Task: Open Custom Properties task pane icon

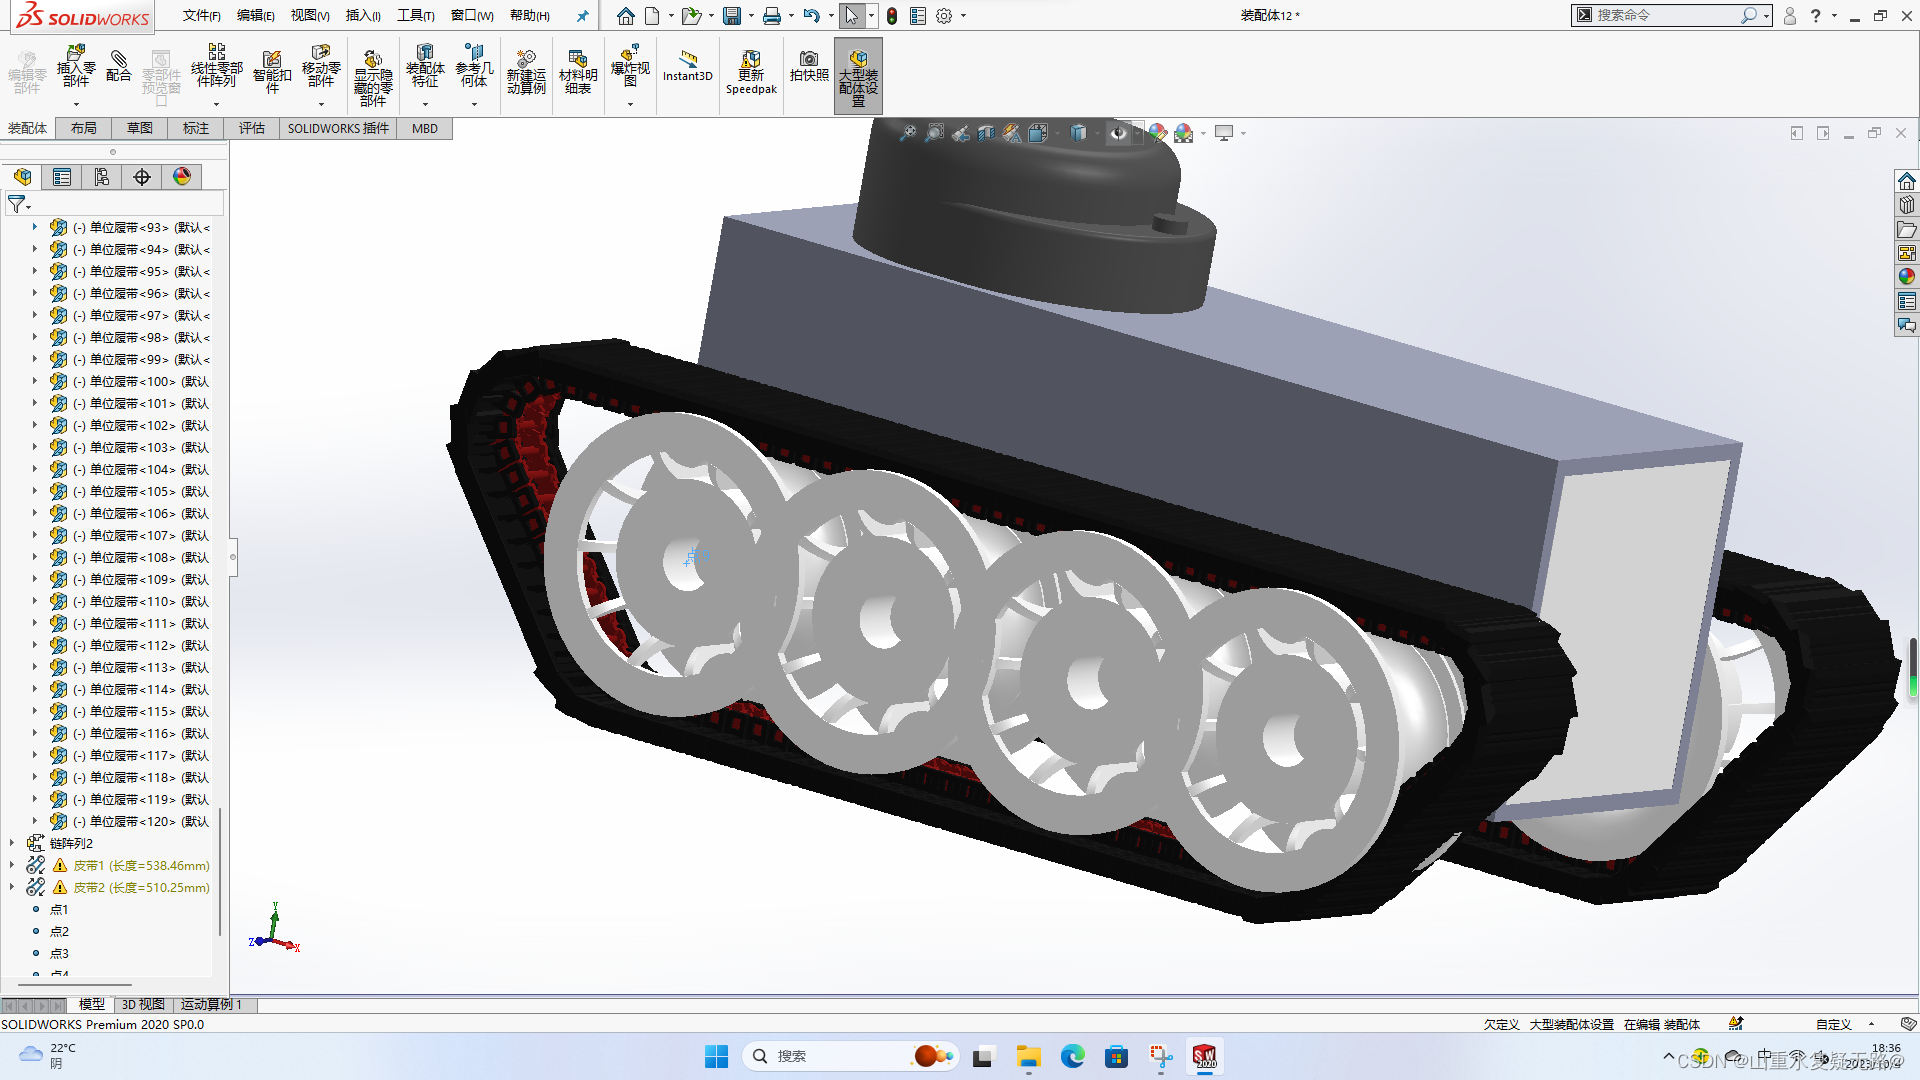Action: point(1907,301)
